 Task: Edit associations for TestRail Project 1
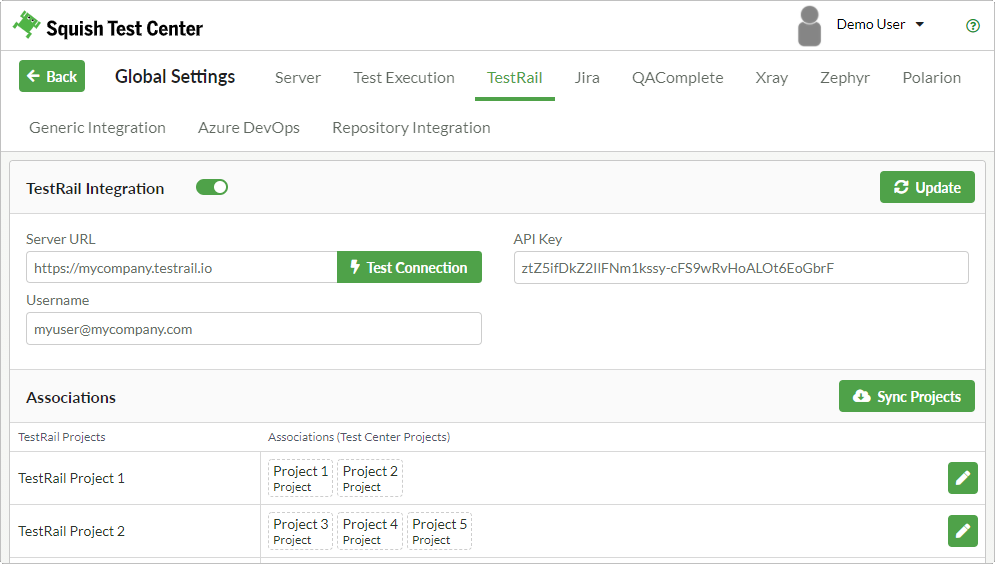(962, 478)
